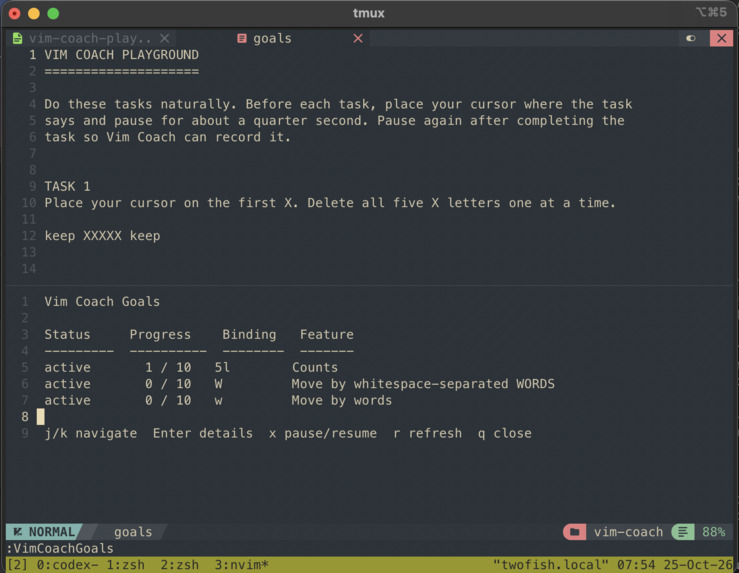Click the red close button in tabline corner
The width and height of the screenshot is (739, 573).
coord(721,38)
